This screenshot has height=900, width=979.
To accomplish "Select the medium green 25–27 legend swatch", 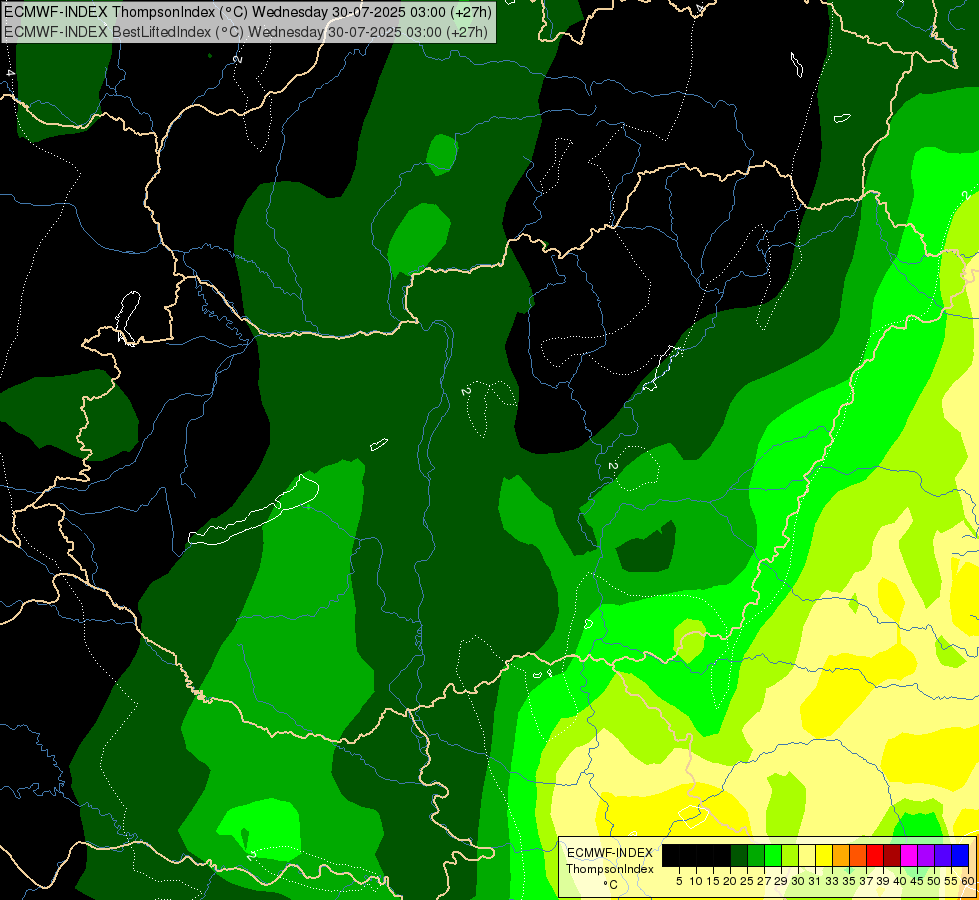I will pyautogui.click(x=755, y=855).
